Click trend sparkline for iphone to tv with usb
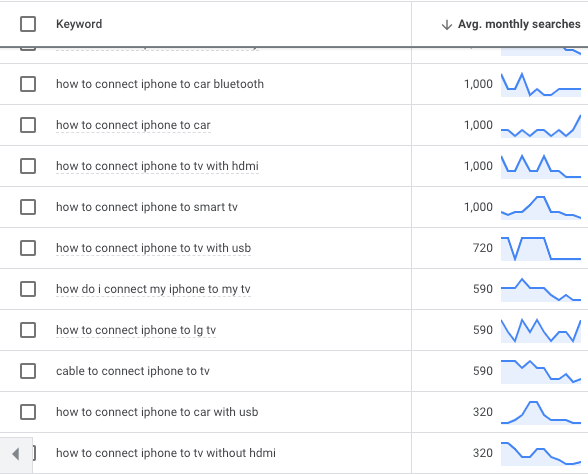The width and height of the screenshot is (588, 474). [541, 248]
